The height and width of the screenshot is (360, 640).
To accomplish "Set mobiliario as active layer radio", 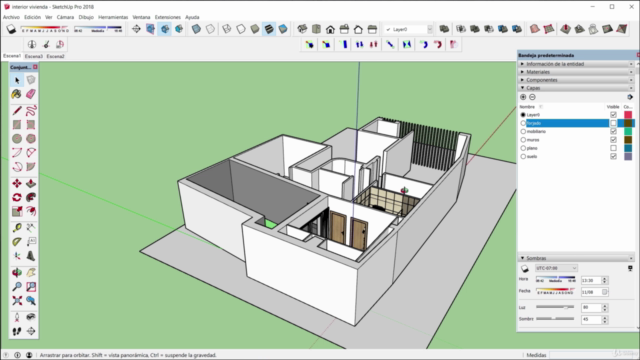I will 523,131.
